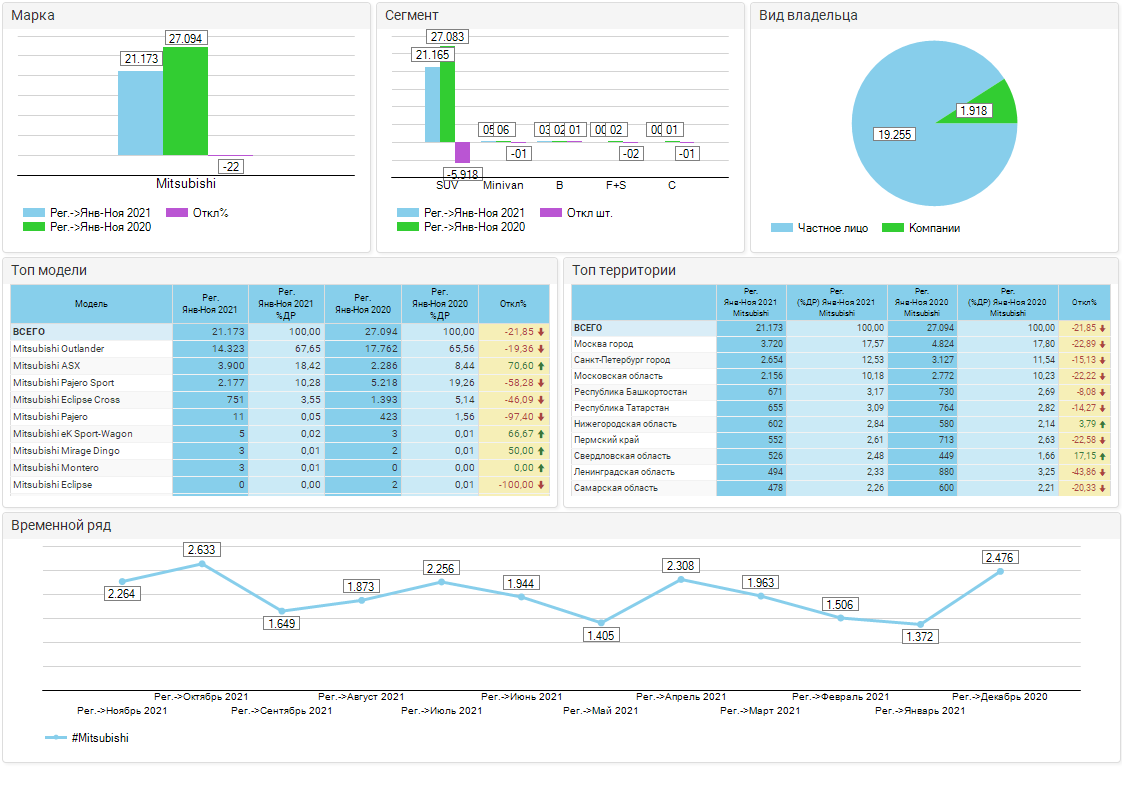Click the 2.633 data point for October 2021
The height and width of the screenshot is (793, 1122).
pyautogui.click(x=202, y=564)
